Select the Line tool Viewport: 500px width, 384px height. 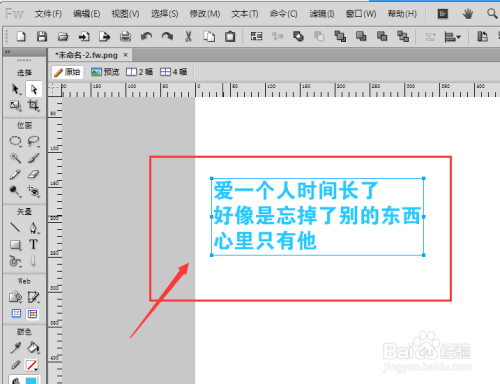coord(15,228)
